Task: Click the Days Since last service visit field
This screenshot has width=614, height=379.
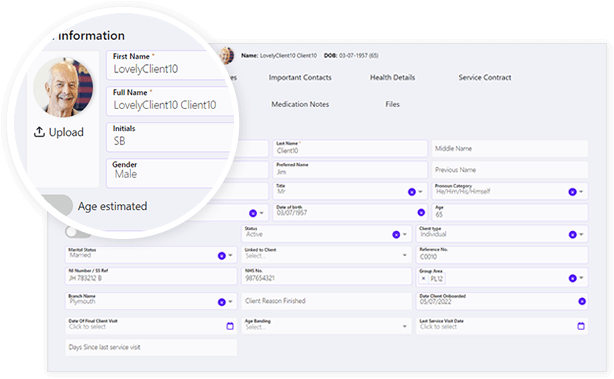Action: tap(151, 347)
